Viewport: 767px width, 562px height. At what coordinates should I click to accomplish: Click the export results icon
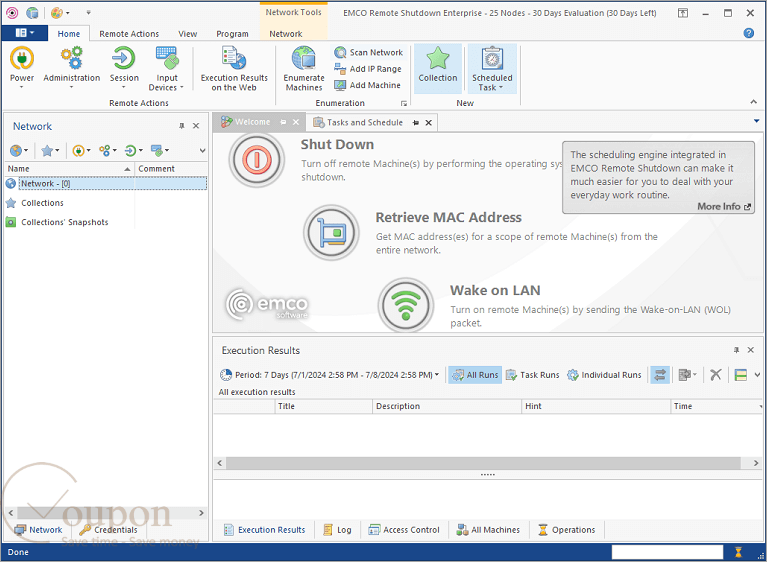click(687, 375)
